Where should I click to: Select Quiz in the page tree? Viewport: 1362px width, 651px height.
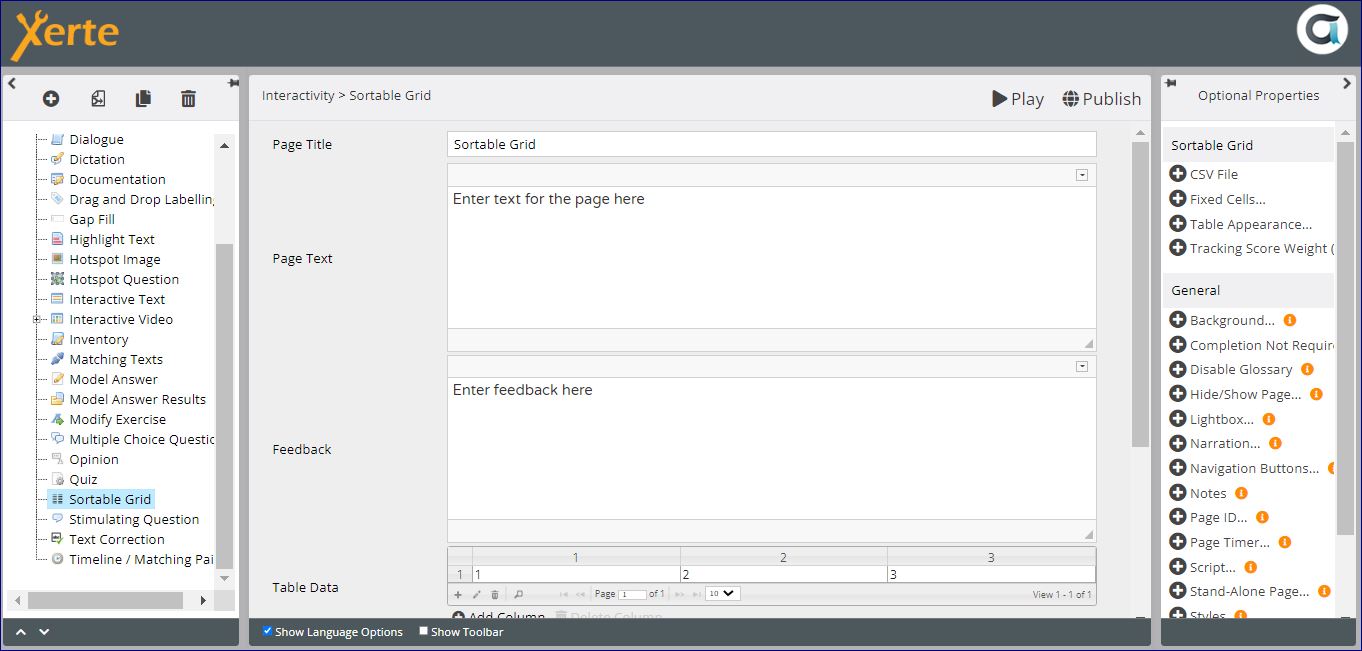[x=83, y=479]
